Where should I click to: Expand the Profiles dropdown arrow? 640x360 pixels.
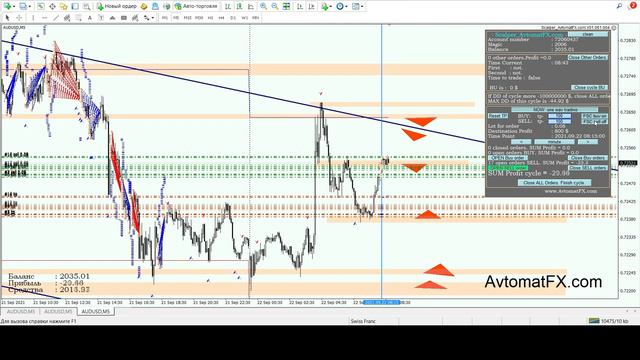pos(30,6)
